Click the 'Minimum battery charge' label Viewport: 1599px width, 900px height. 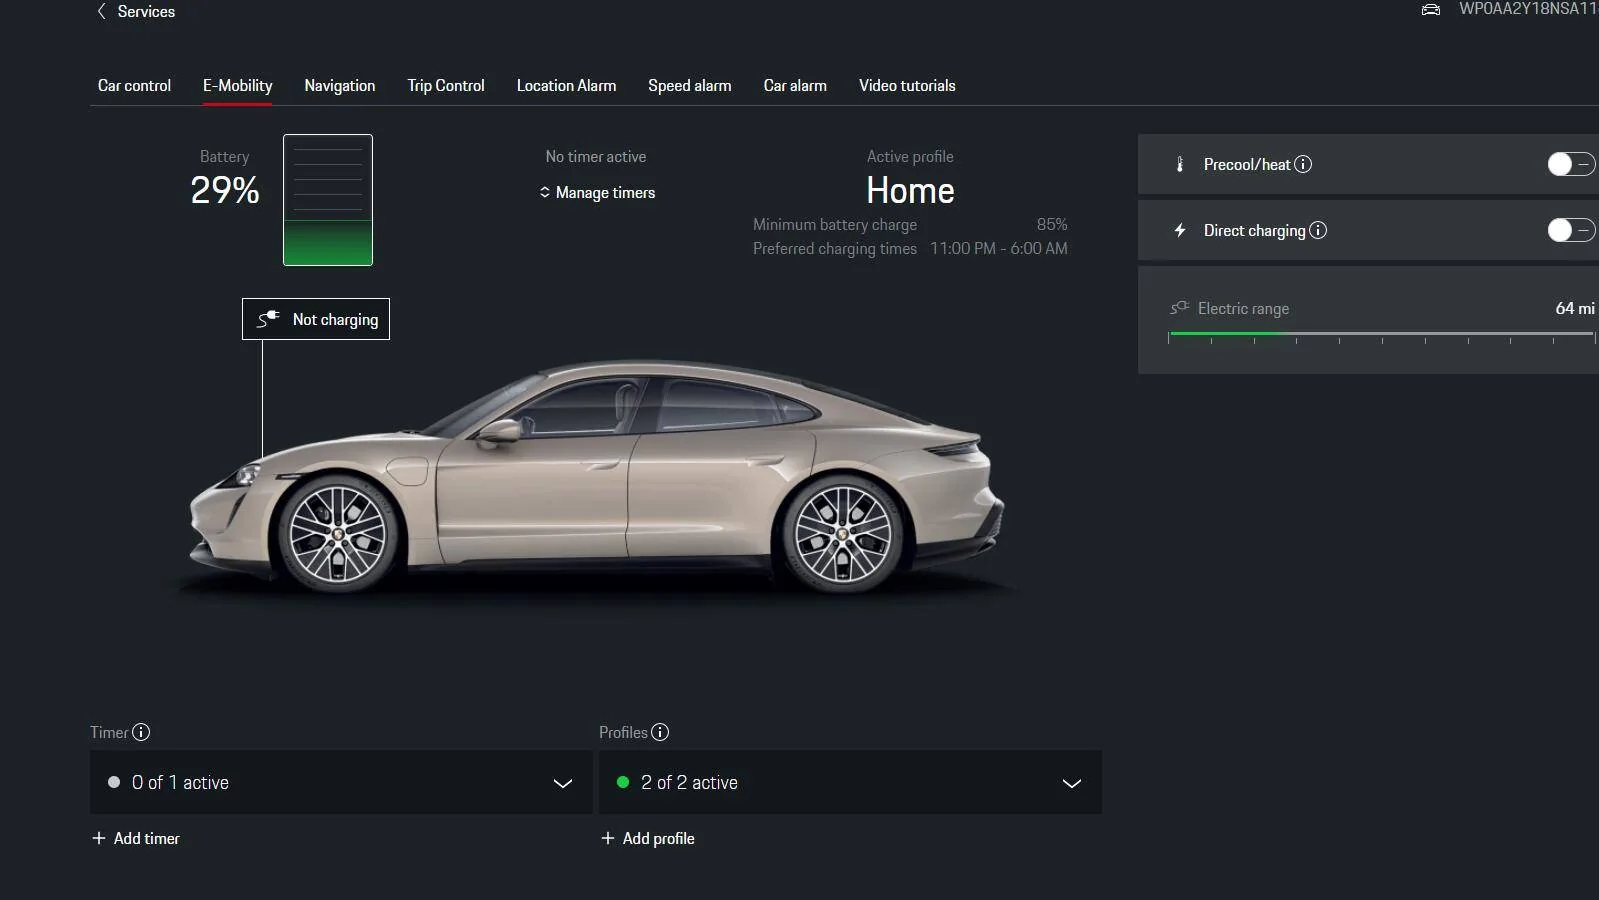point(835,224)
